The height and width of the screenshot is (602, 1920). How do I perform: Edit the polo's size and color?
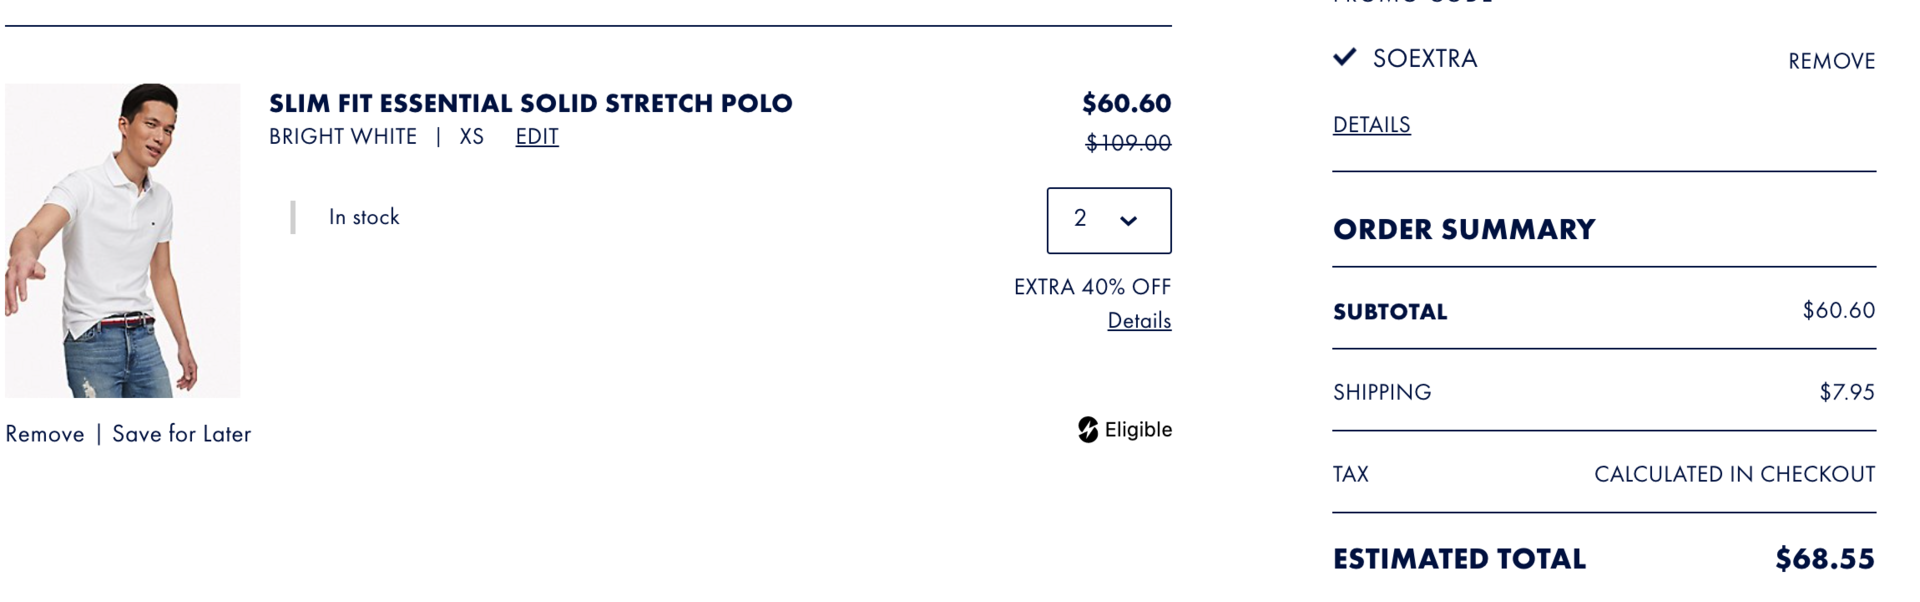(x=537, y=137)
